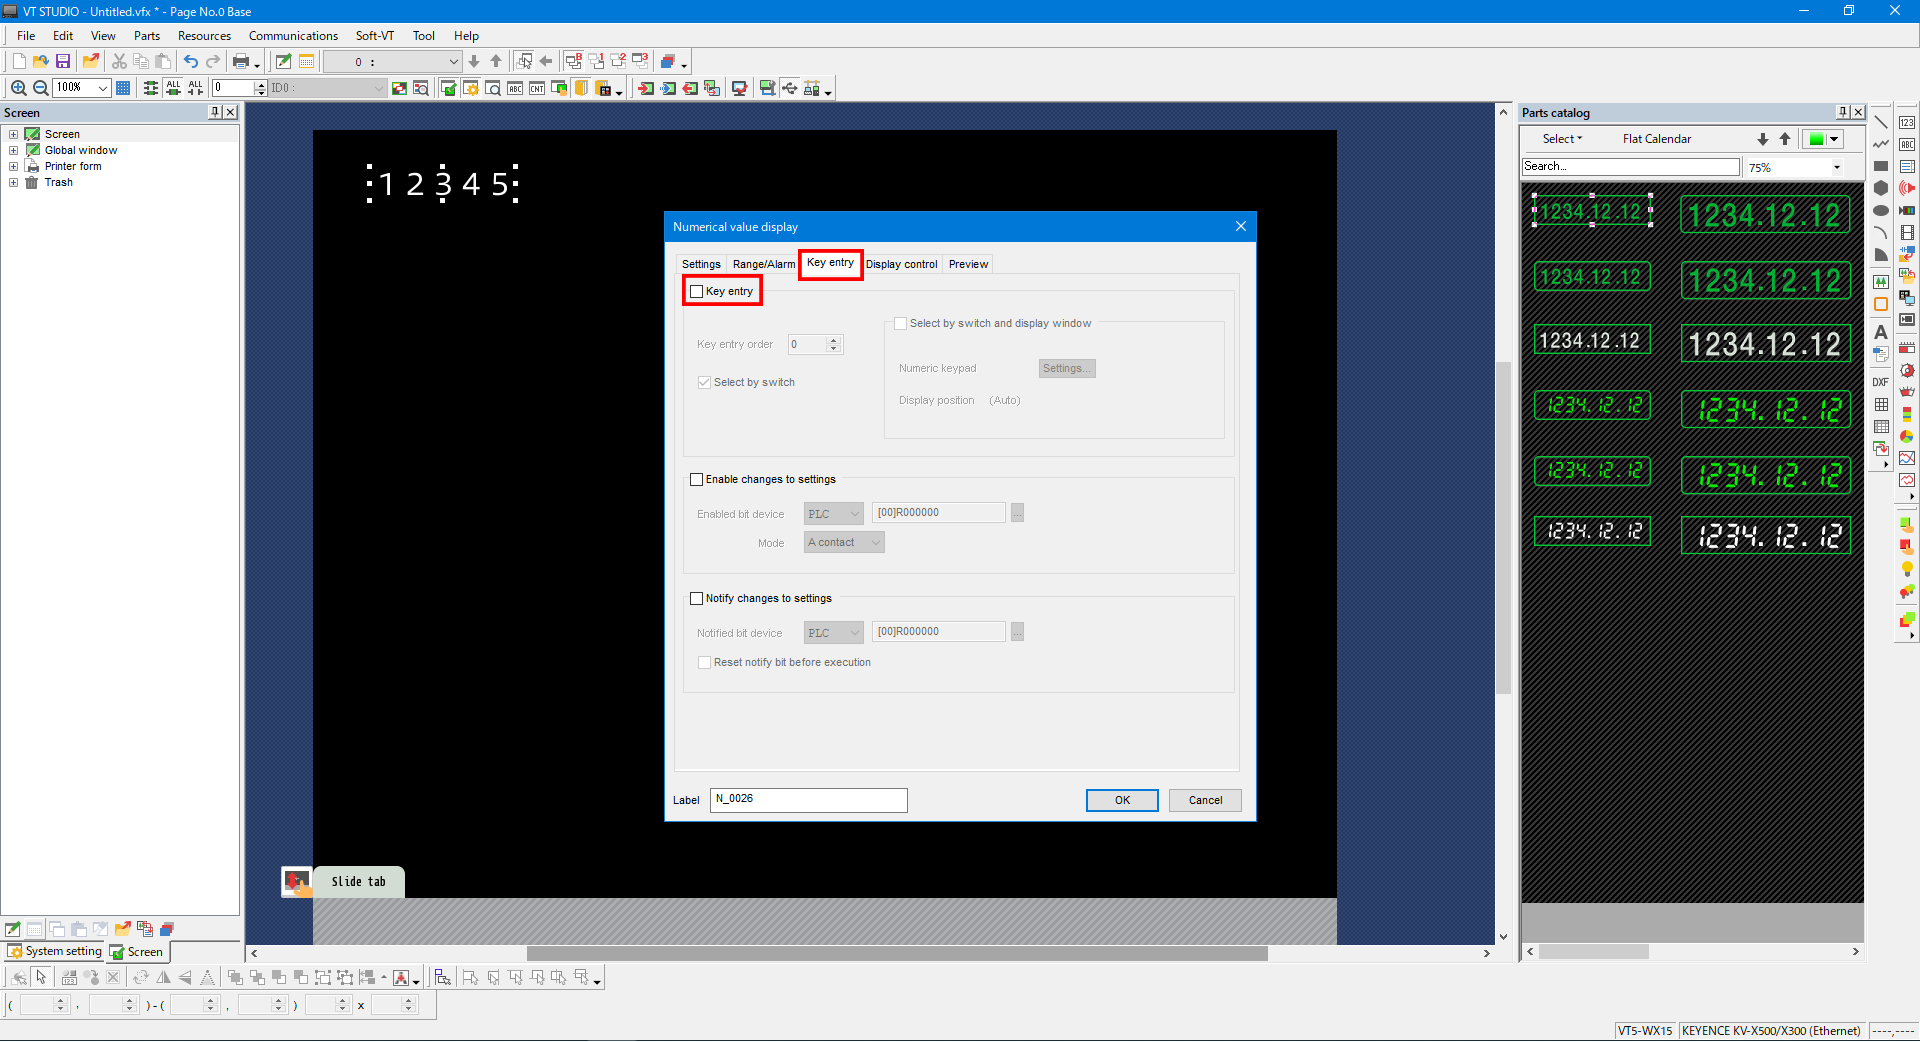
Task: Click the Label text field N_0026
Action: coord(808,800)
